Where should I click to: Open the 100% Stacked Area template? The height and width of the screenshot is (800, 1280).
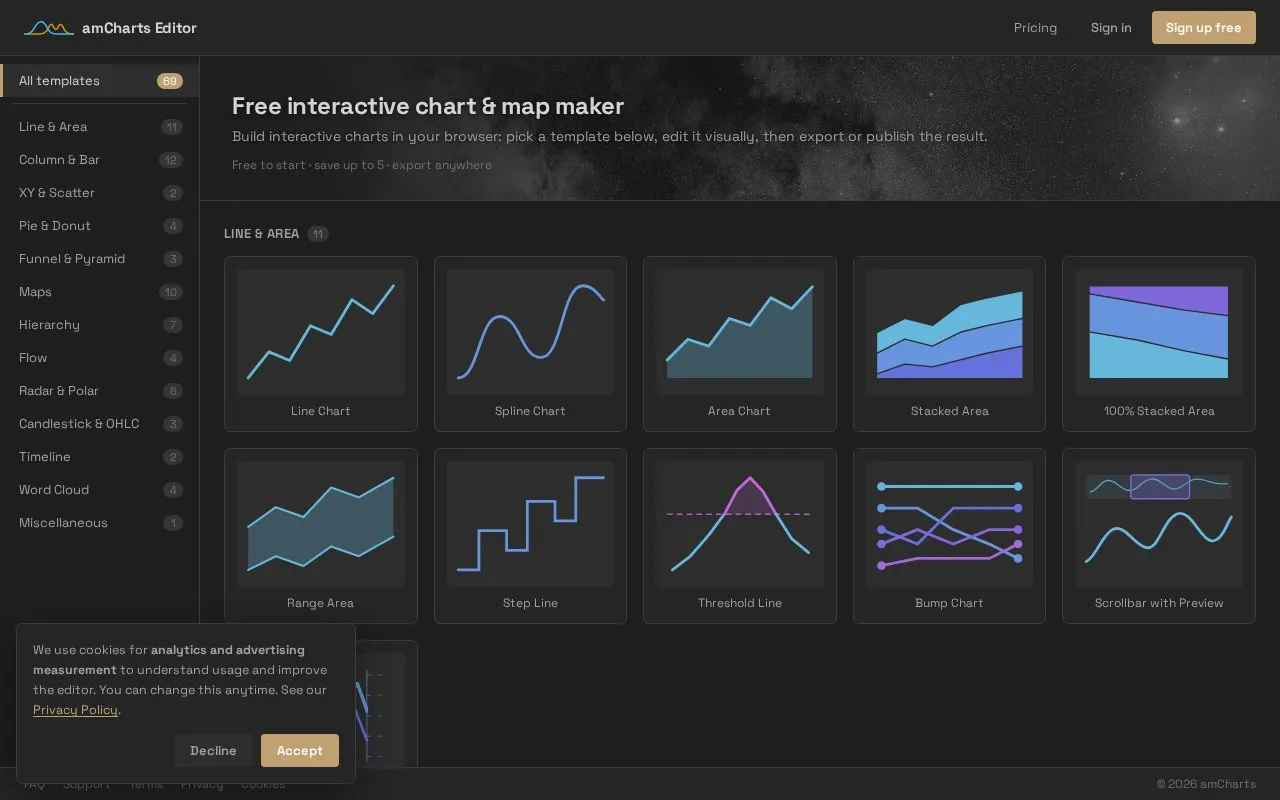coord(1159,344)
